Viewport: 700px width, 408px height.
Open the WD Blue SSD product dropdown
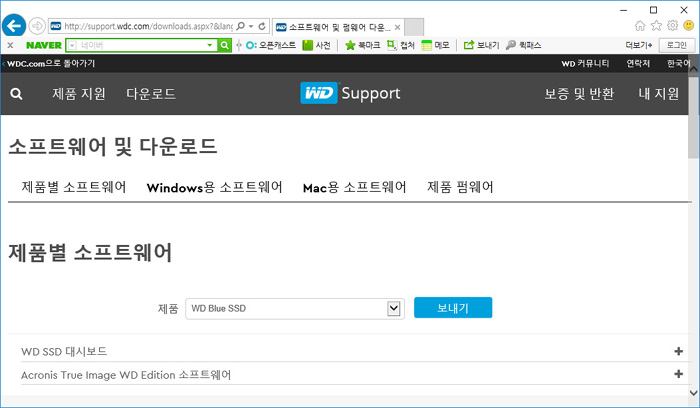pyautogui.click(x=295, y=308)
